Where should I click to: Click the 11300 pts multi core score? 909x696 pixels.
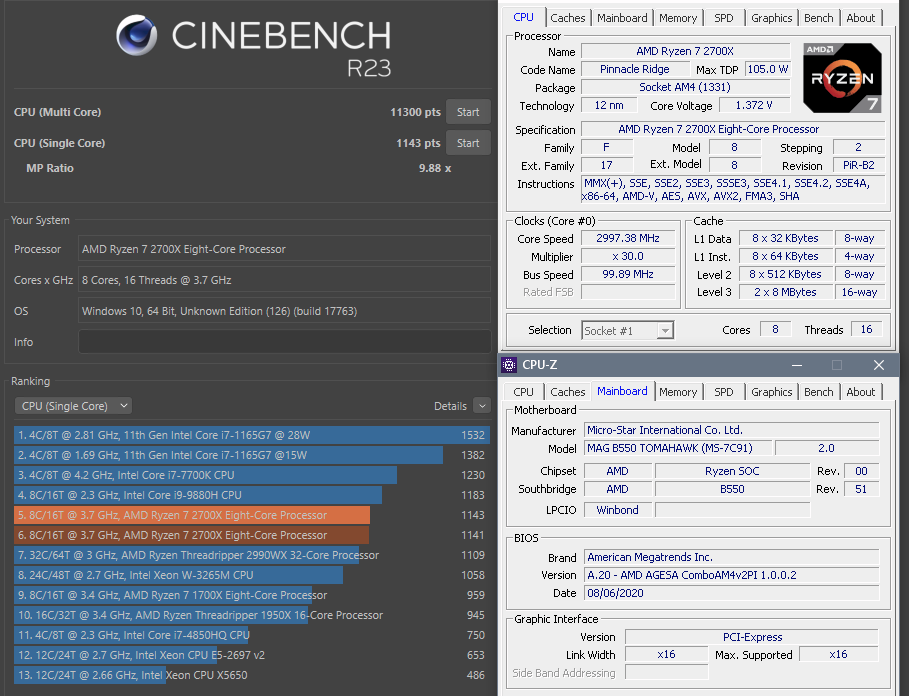(415, 112)
